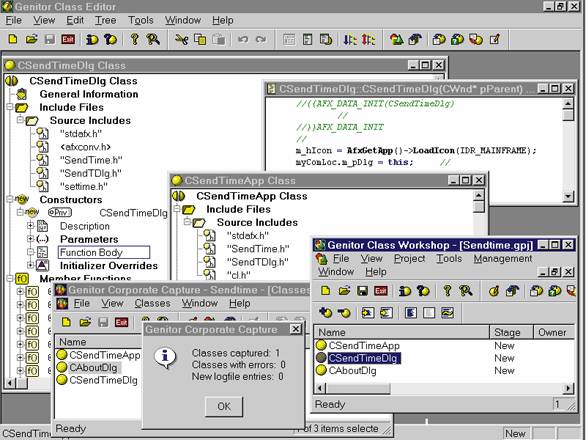Click horizontal scrollbar thumb in Workshop list
The width and height of the screenshot is (586, 440).
click(x=358, y=388)
